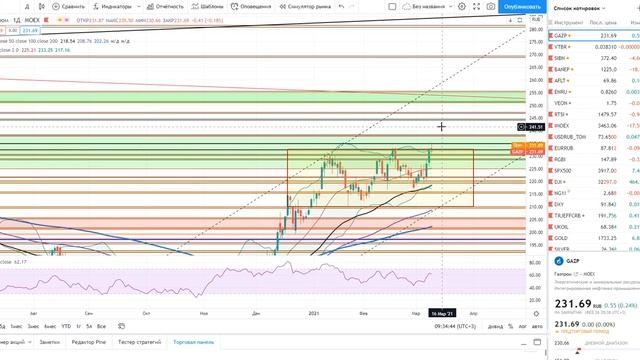Select VTBR in the watchlist
Screen dimensions: 640x360
(594, 47)
